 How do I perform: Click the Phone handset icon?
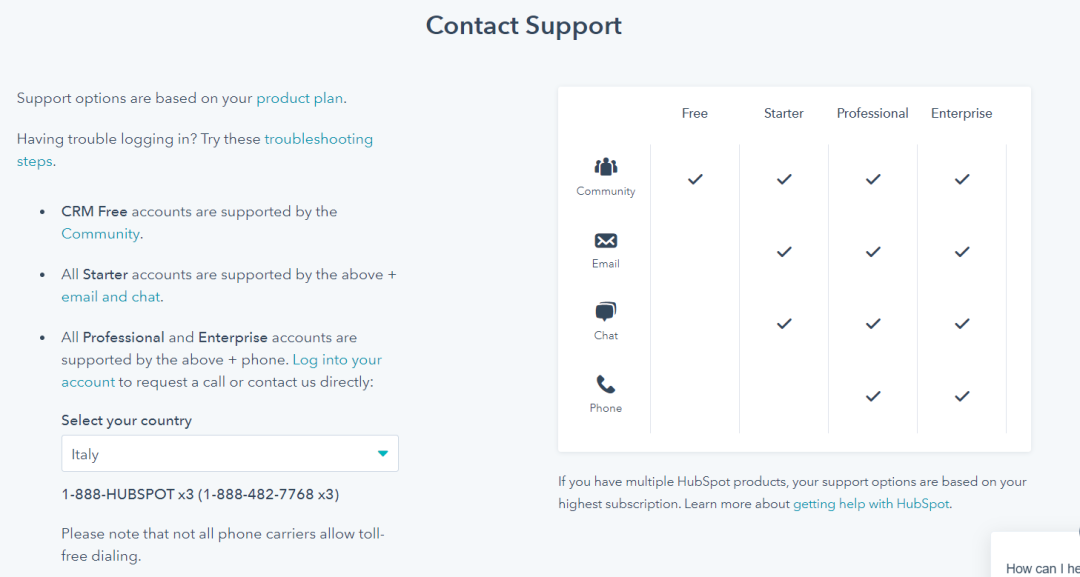point(606,385)
